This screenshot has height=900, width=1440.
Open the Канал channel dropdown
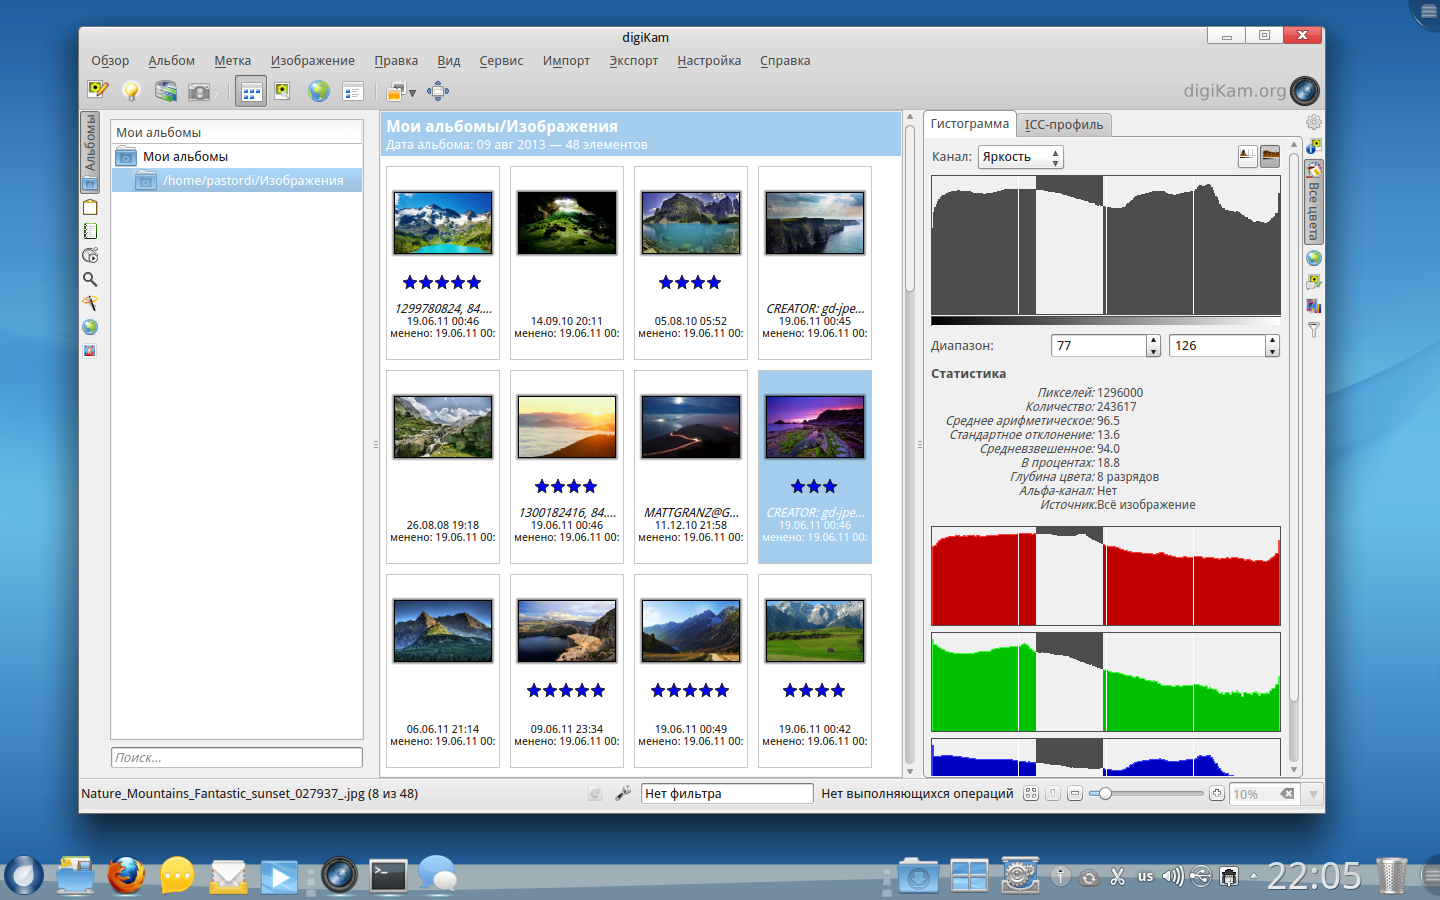(x=1020, y=157)
